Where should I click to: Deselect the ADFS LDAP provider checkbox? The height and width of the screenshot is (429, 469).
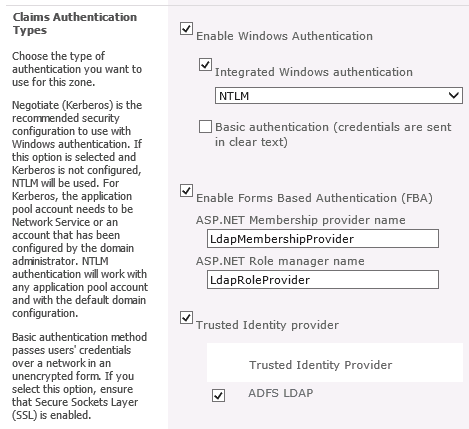tap(218, 396)
